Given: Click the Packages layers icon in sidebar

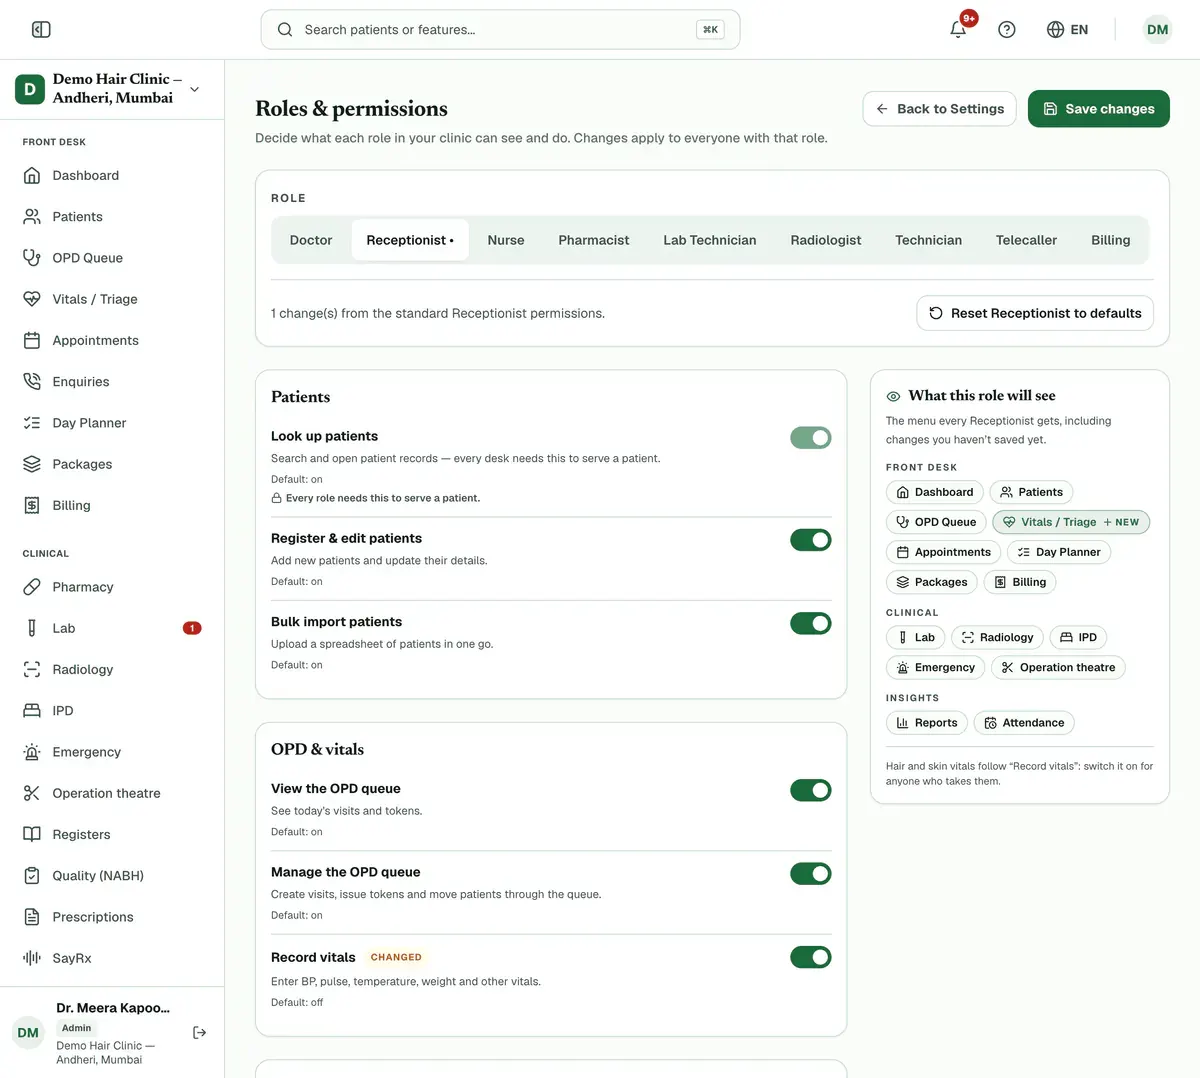Looking at the screenshot, I should [32, 464].
